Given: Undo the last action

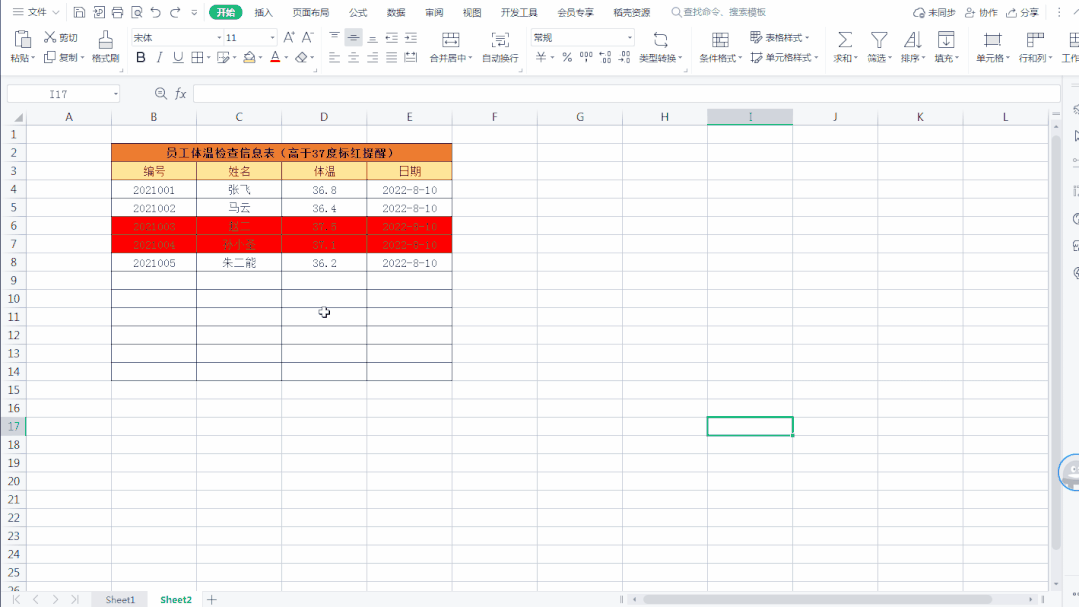Looking at the screenshot, I should click(156, 12).
